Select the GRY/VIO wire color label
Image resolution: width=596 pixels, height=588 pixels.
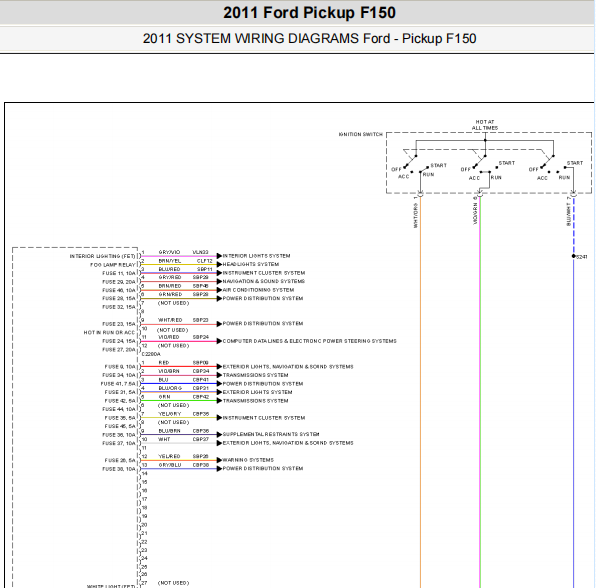(x=169, y=252)
